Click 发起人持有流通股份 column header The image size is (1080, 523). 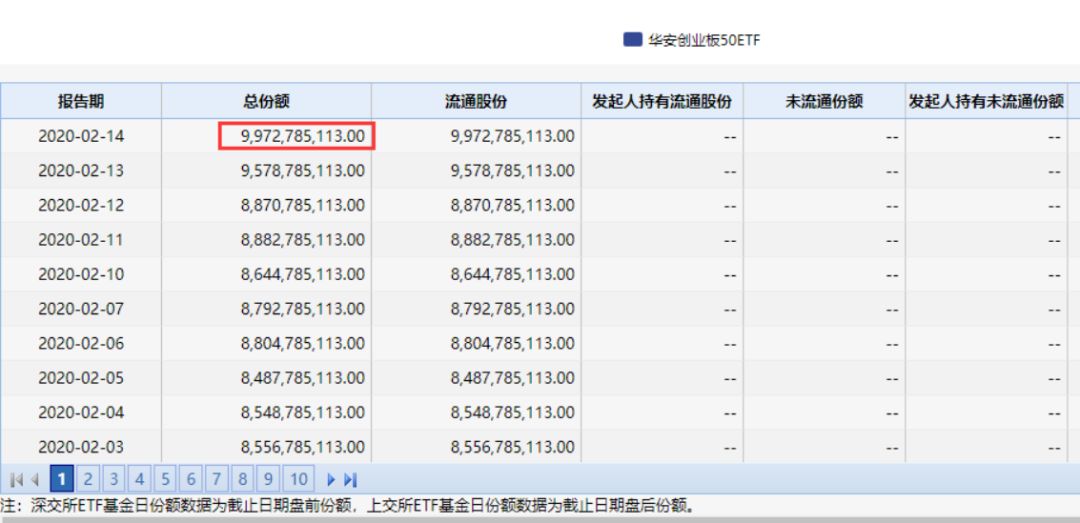[662, 101]
